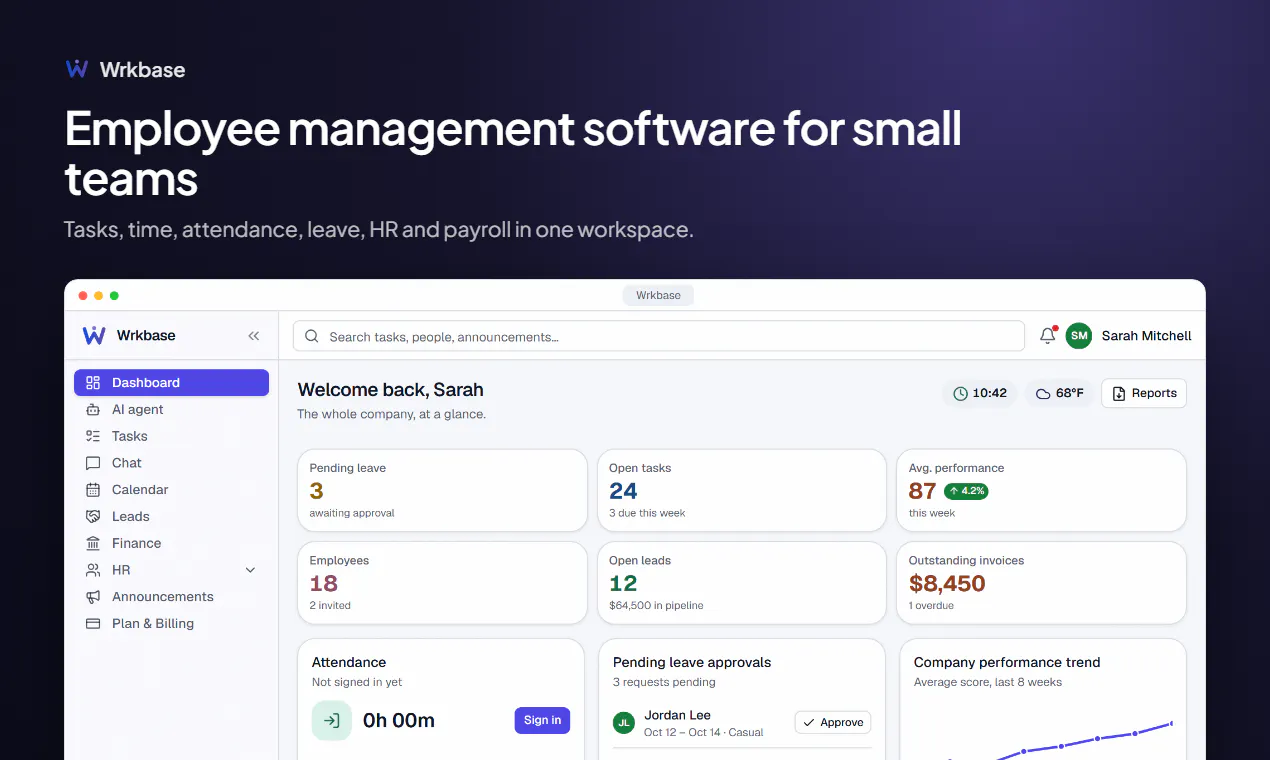Click the attendance sign-in arrow icon
1270x760 pixels.
332,720
